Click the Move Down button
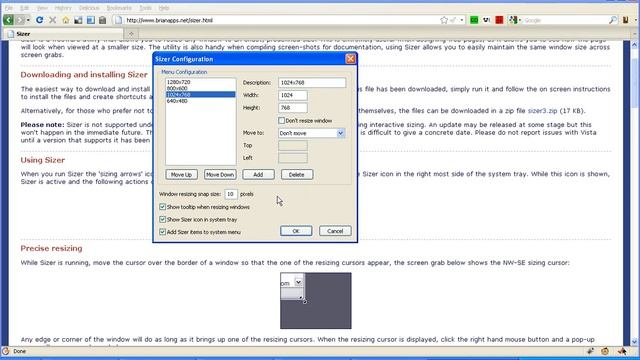This screenshot has height=360, width=640. pos(220,175)
